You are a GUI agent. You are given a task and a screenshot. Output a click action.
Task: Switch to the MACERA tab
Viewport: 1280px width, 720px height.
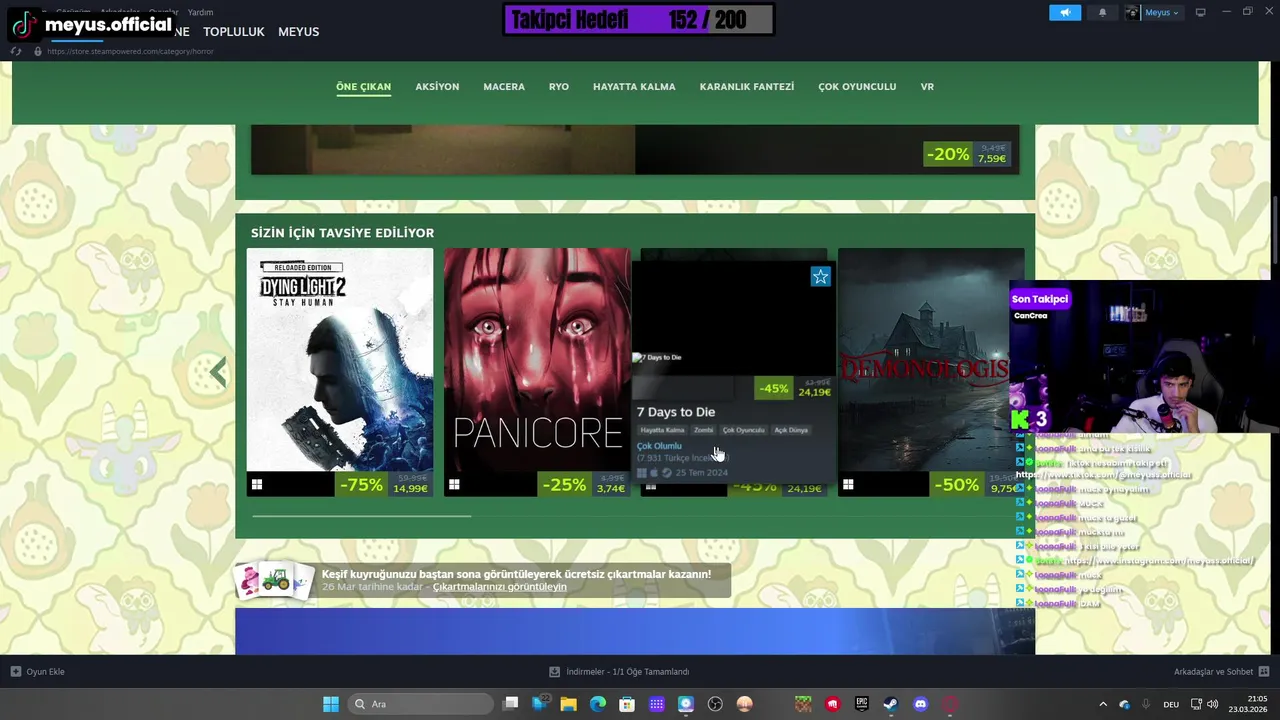click(x=504, y=87)
